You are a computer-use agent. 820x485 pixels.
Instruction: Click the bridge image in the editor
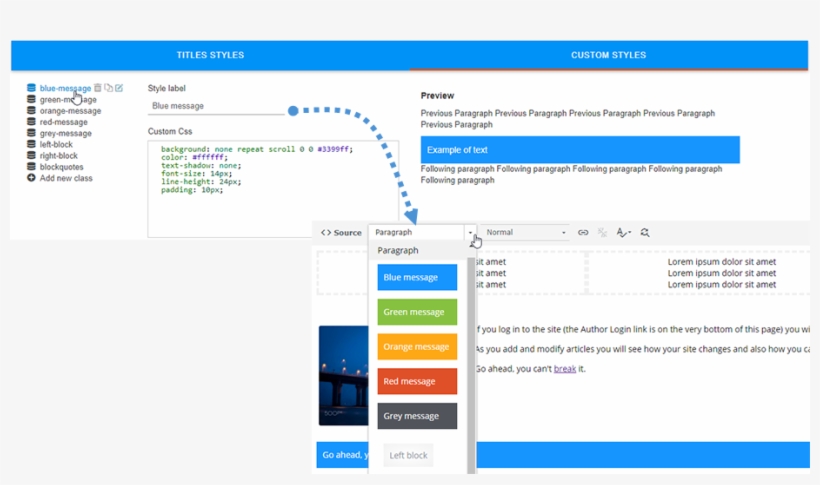344,376
